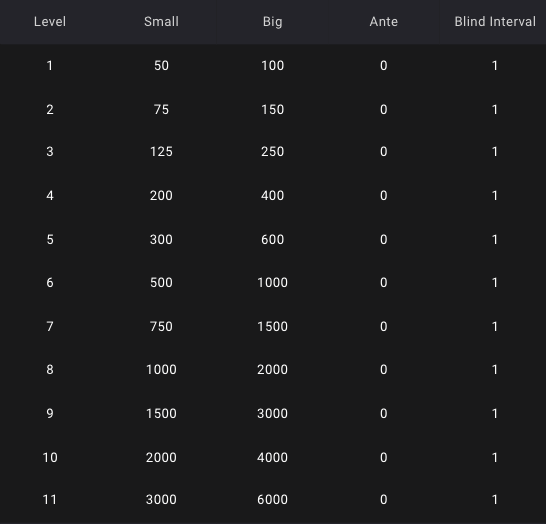Select level 9 row number
The image size is (546, 524).
[50, 413]
